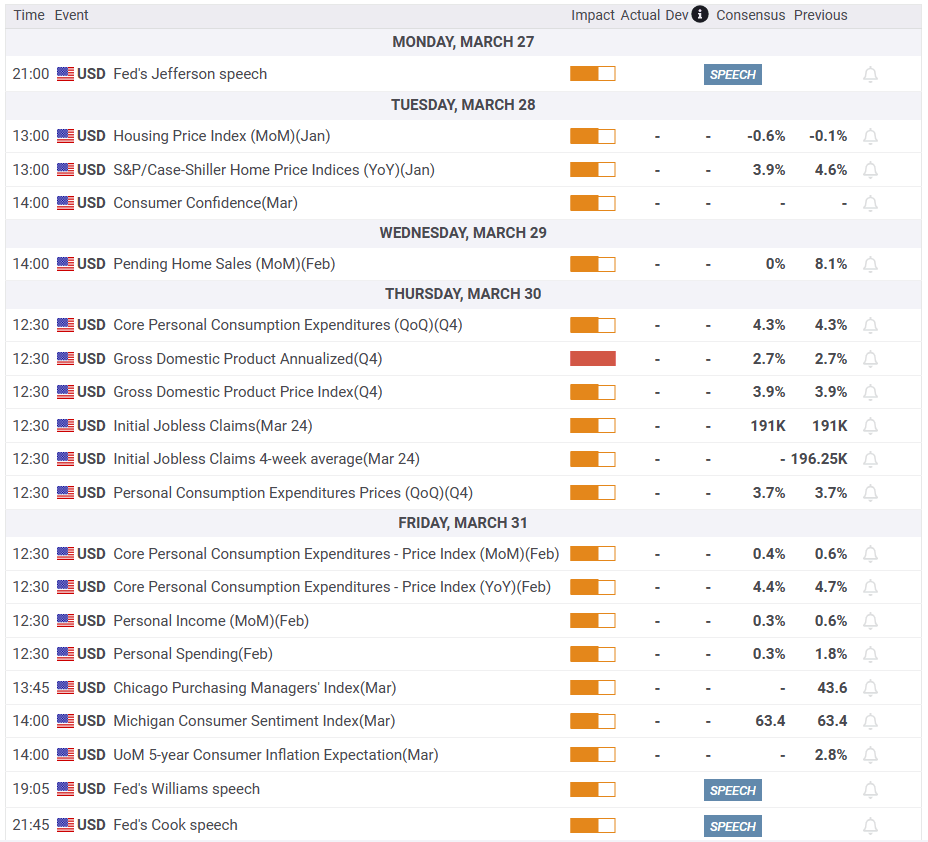The height and width of the screenshot is (842, 928).
Task: Open Consumer Confidence(Mar) event details
Action: (205, 203)
